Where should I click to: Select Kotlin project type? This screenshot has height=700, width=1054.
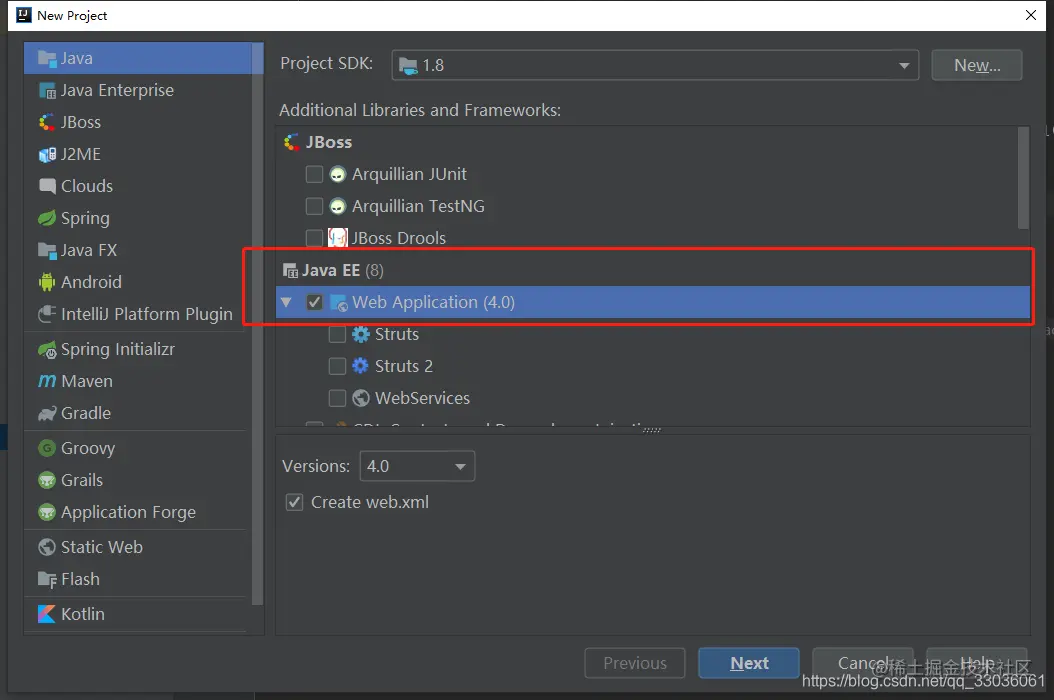(138, 614)
